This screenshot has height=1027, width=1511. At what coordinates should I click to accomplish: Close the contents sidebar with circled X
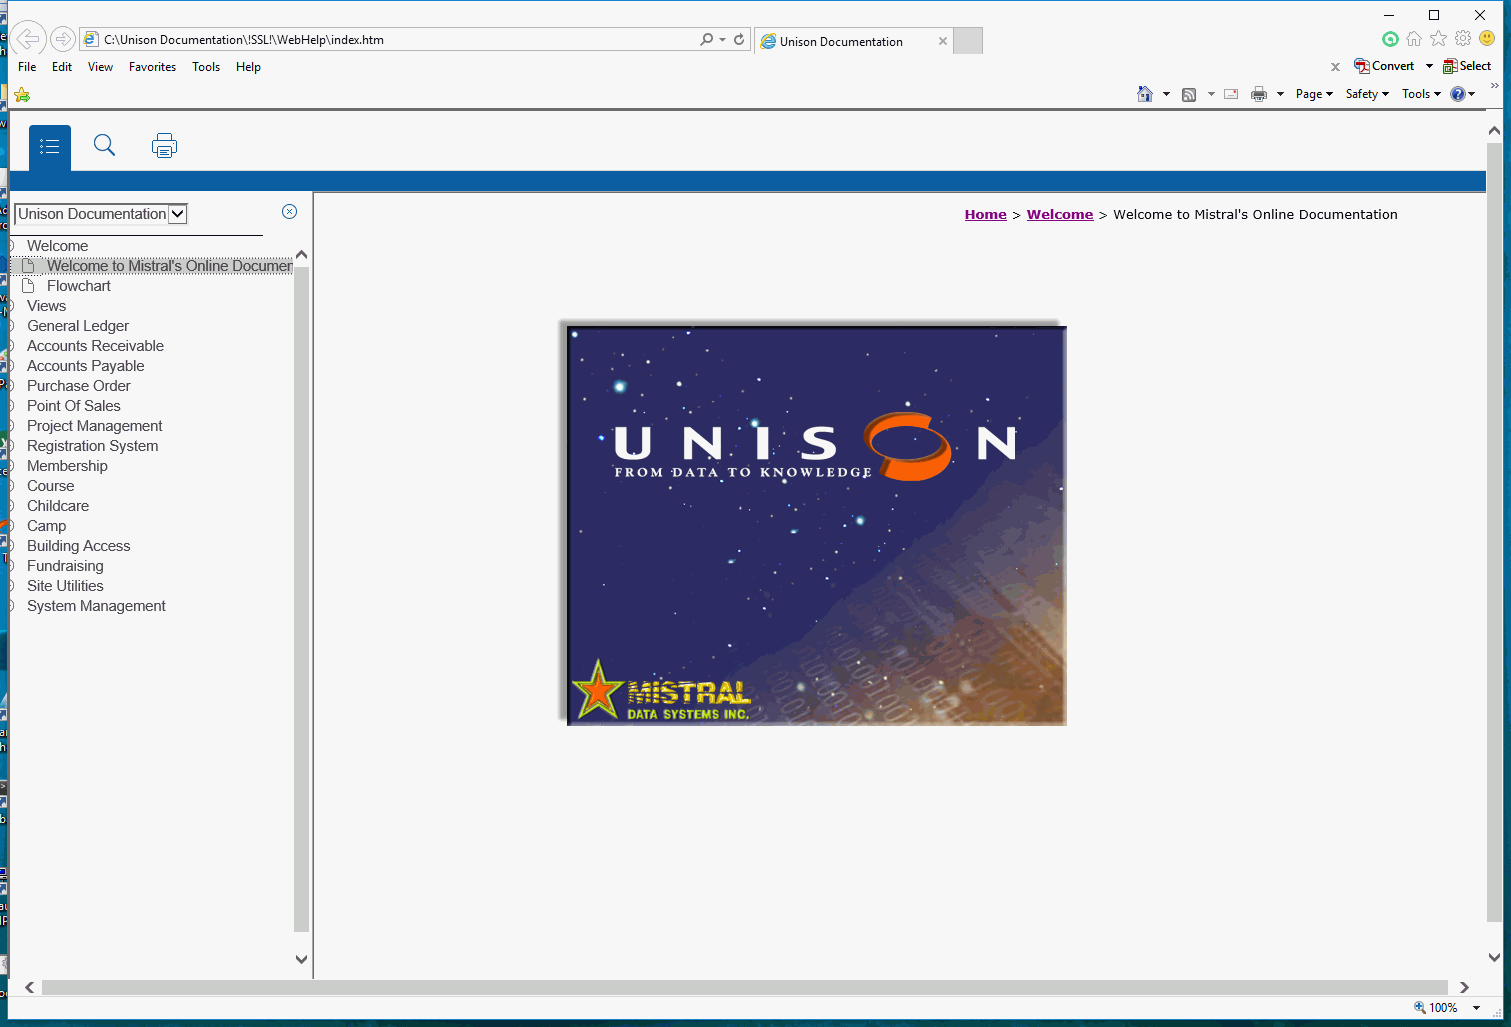pos(290,211)
